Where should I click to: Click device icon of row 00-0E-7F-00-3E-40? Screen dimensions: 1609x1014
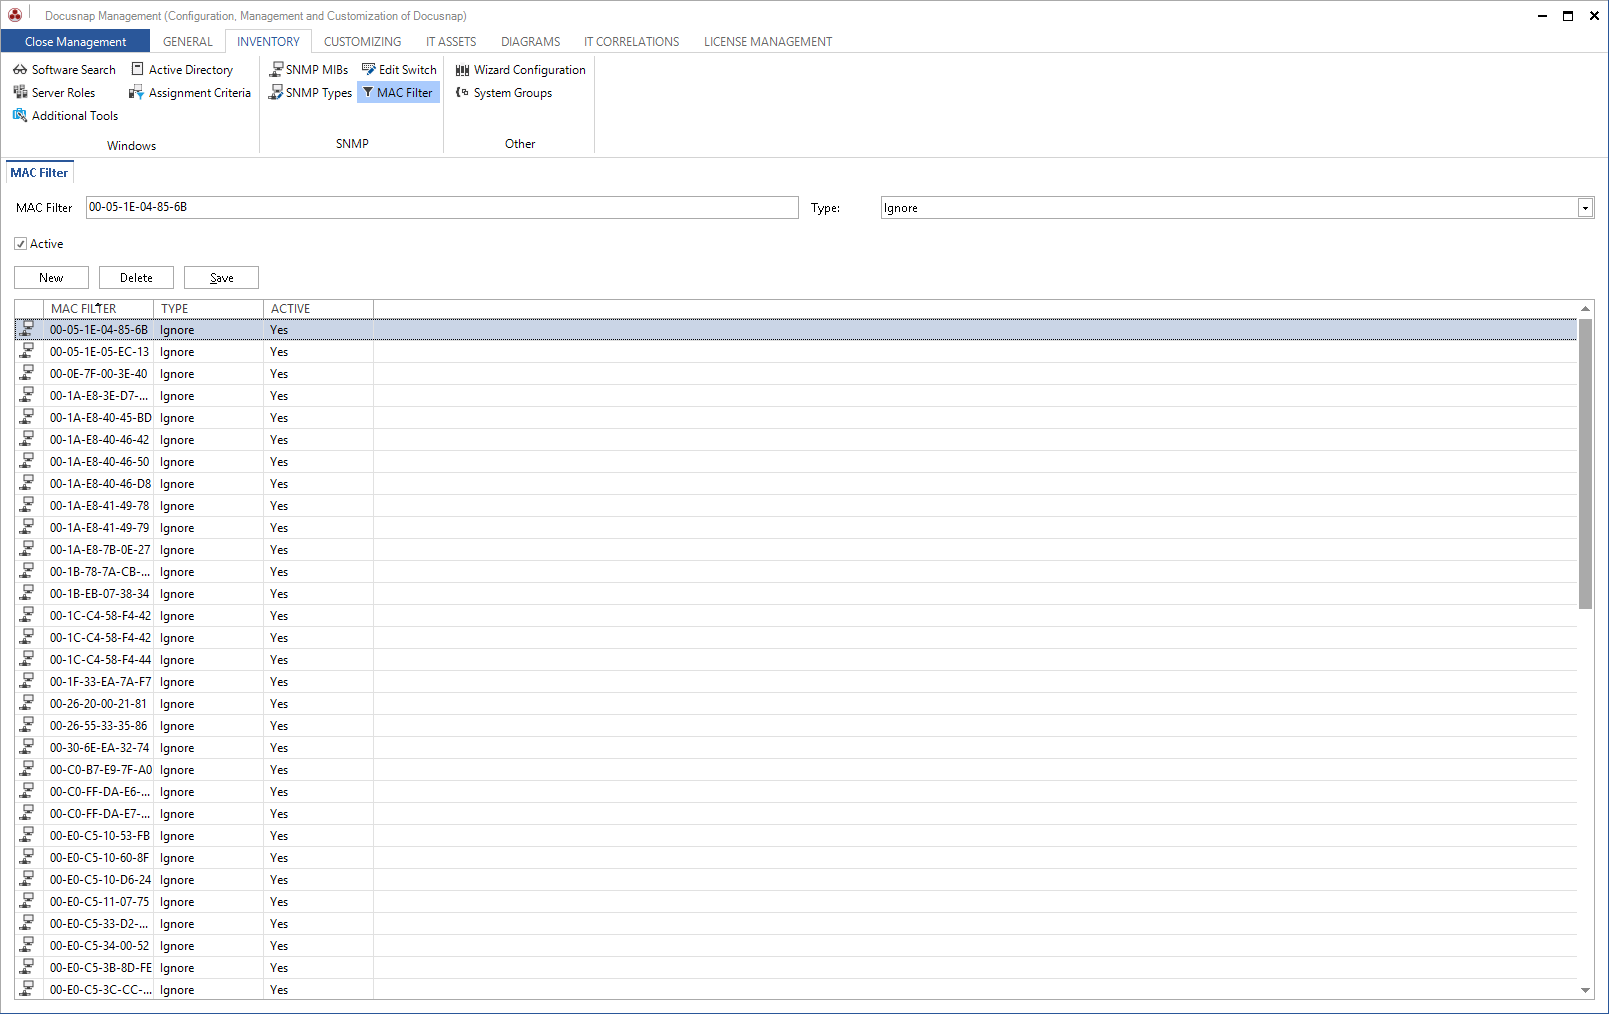pyautogui.click(x=28, y=373)
